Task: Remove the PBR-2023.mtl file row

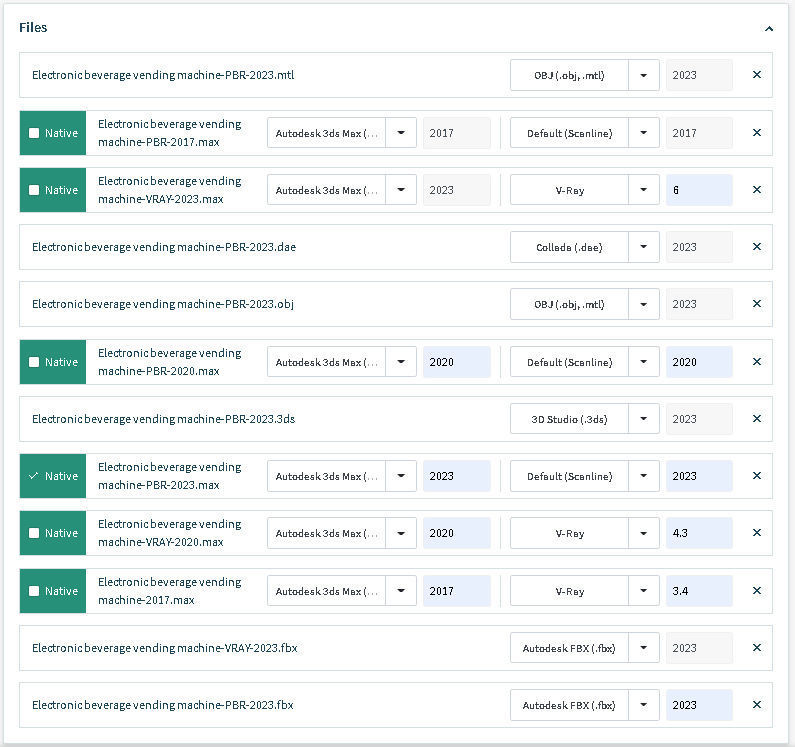Action: pyautogui.click(x=756, y=75)
